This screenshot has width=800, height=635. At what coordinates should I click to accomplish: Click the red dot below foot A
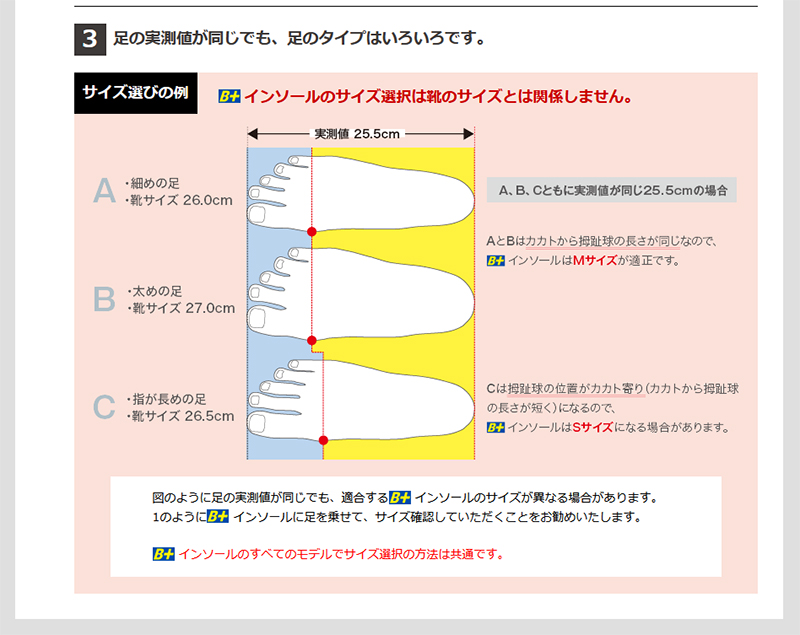pos(312,232)
